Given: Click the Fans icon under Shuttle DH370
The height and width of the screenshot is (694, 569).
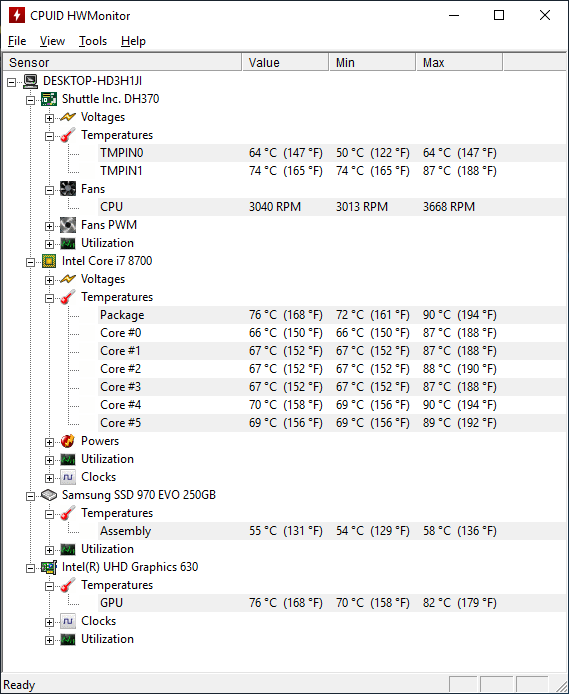Looking at the screenshot, I should coord(68,189).
